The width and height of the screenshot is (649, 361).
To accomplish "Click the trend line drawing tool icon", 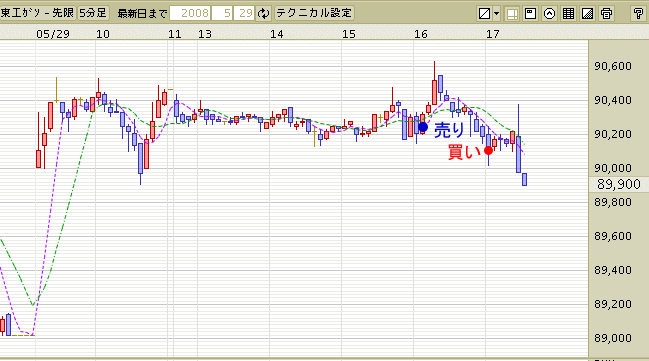I will pyautogui.click(x=484, y=13).
